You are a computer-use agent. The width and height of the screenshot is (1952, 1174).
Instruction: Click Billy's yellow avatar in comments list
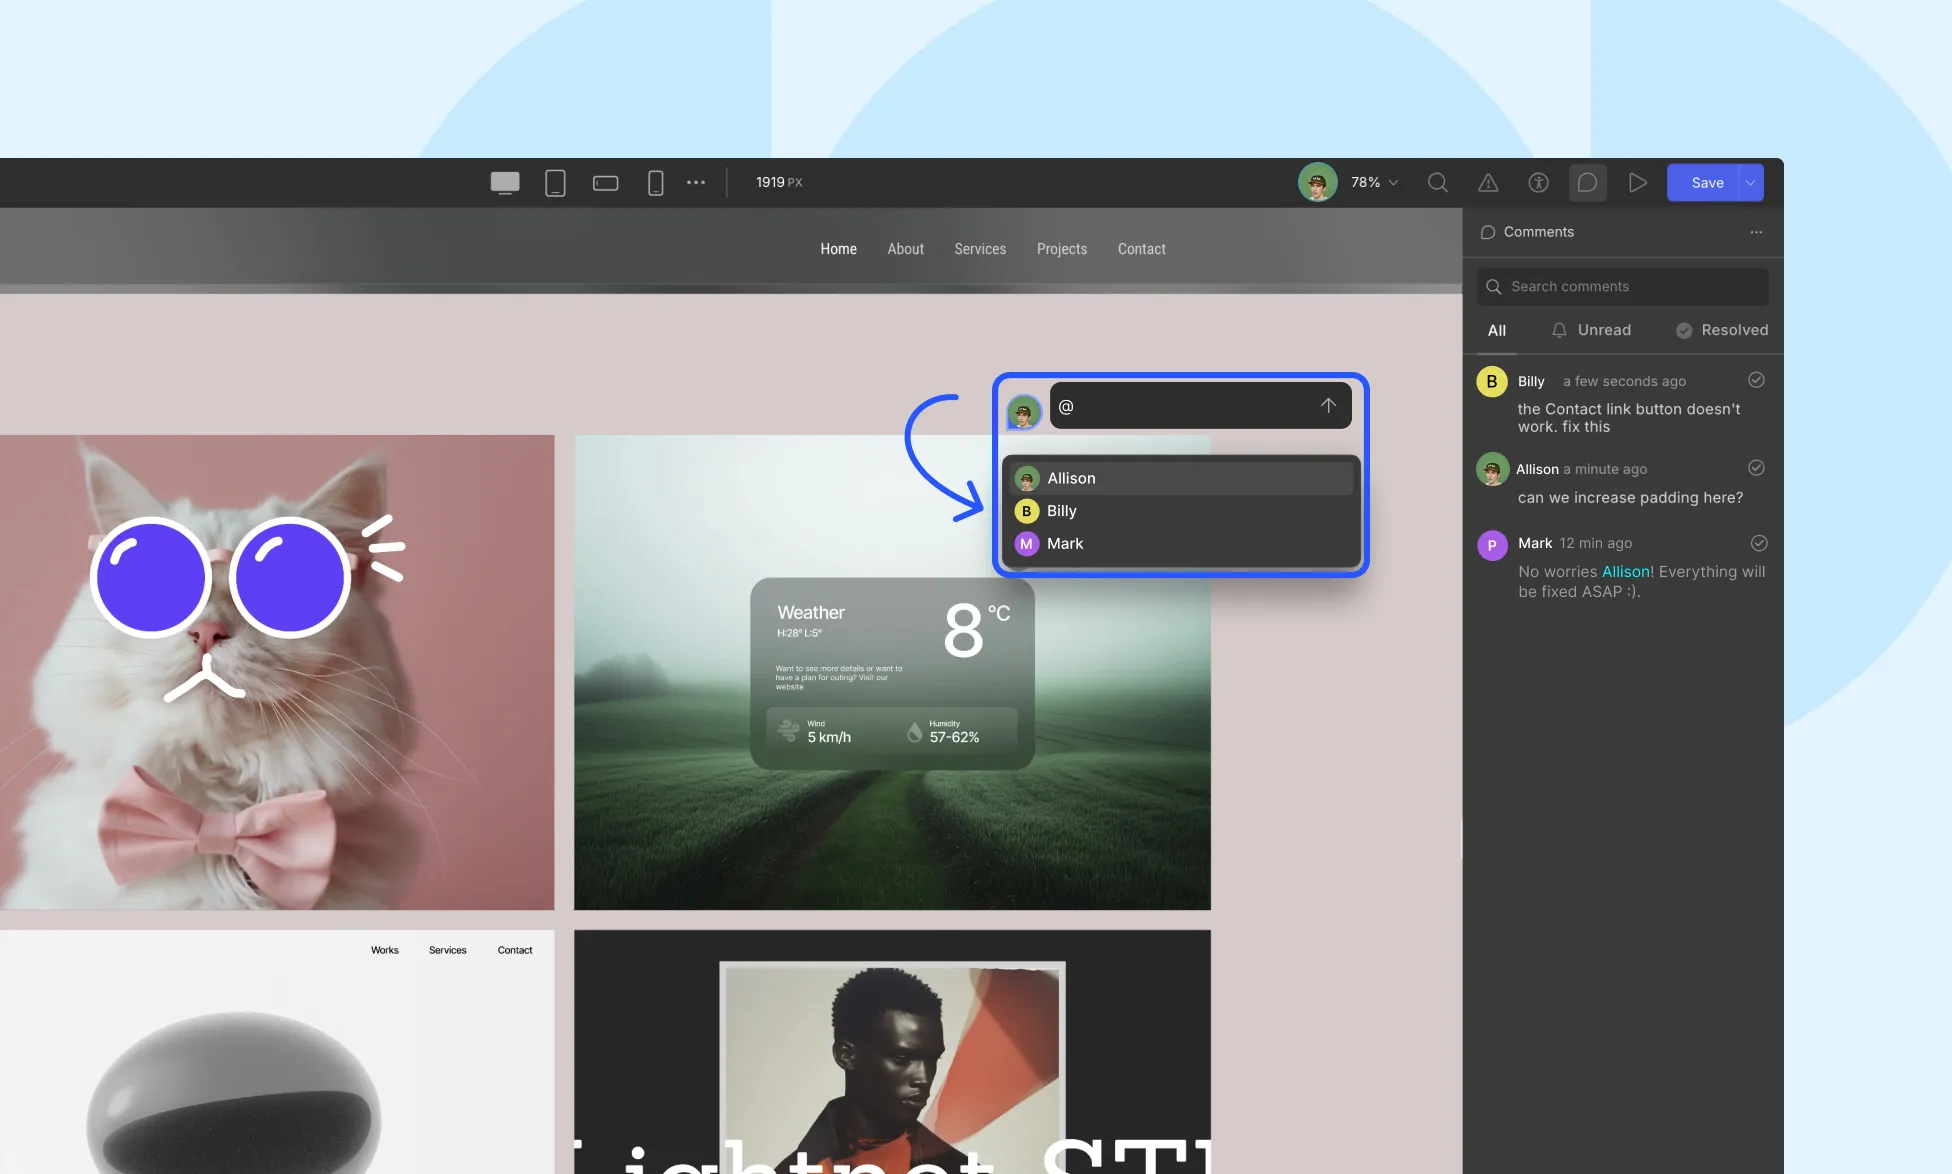pyautogui.click(x=1492, y=381)
